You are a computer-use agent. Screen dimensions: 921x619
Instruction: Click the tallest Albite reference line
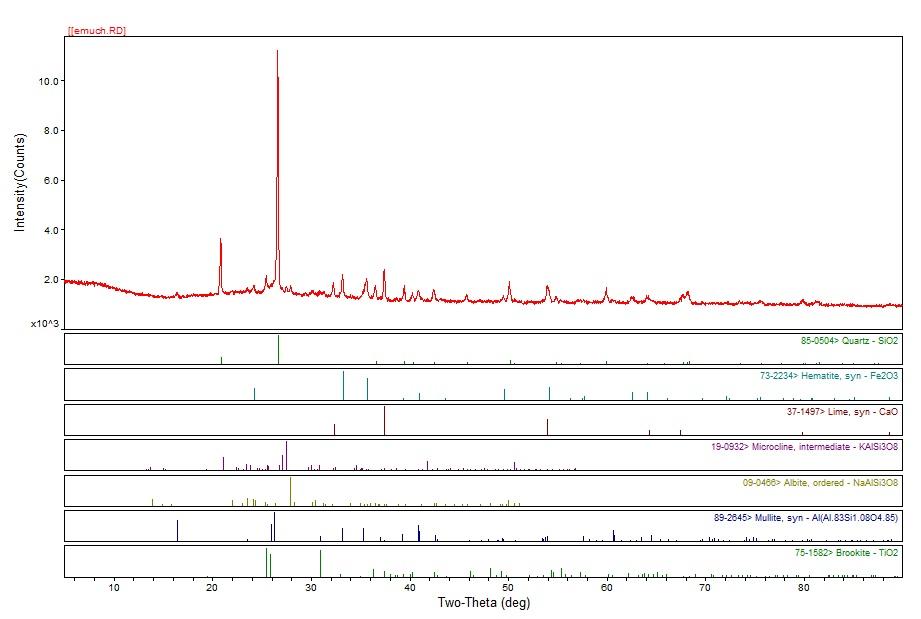[x=291, y=492]
